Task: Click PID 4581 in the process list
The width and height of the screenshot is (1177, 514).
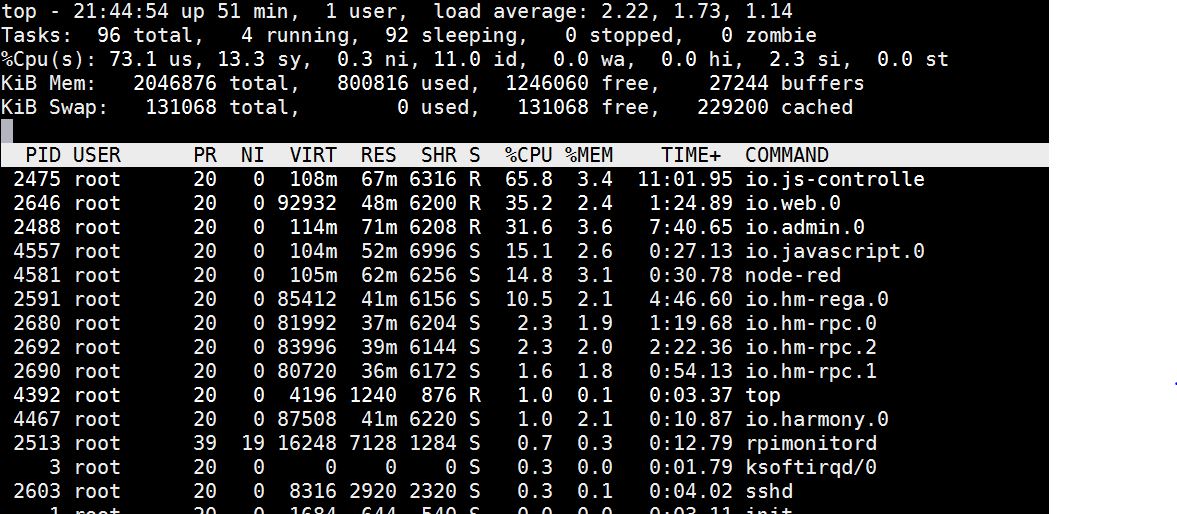Action: [x=38, y=275]
